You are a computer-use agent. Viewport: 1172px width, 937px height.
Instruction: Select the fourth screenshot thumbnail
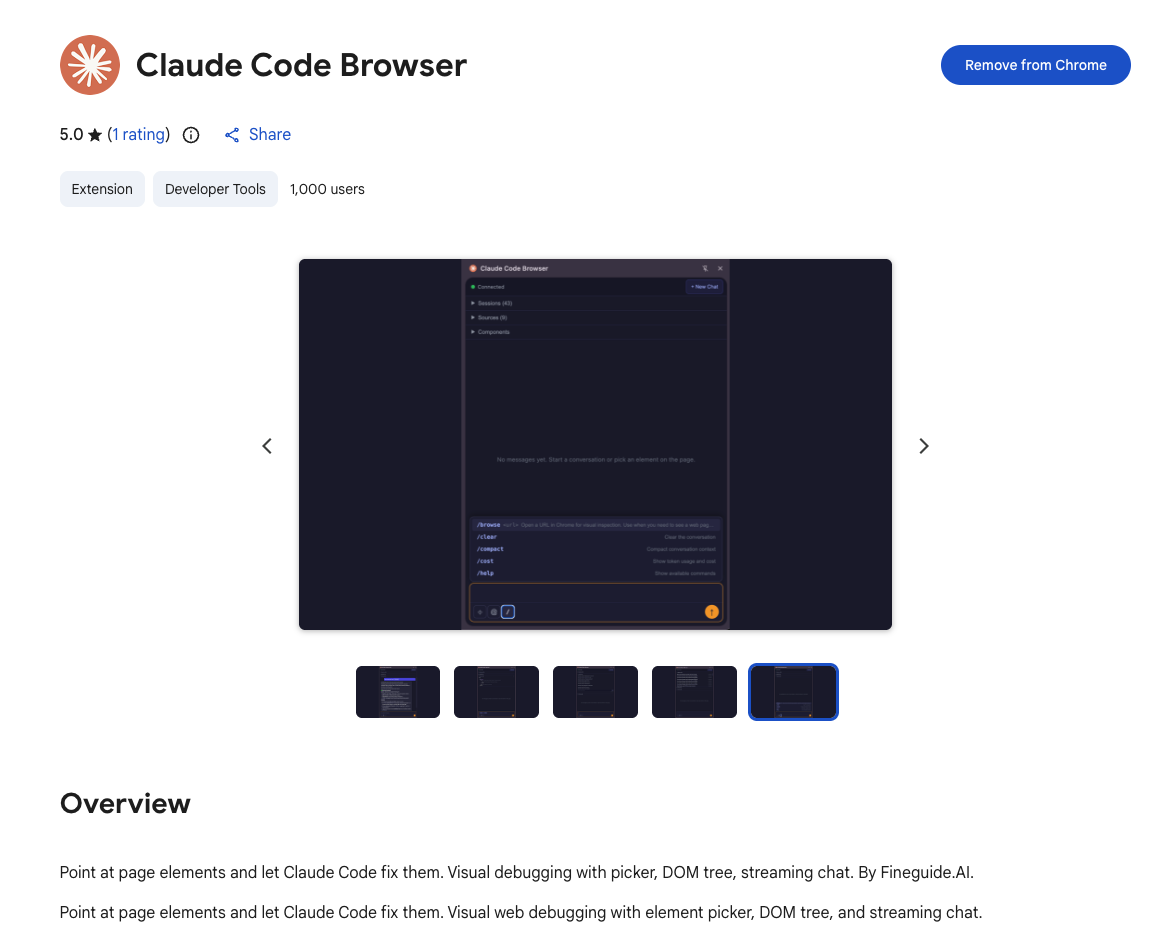tap(694, 692)
